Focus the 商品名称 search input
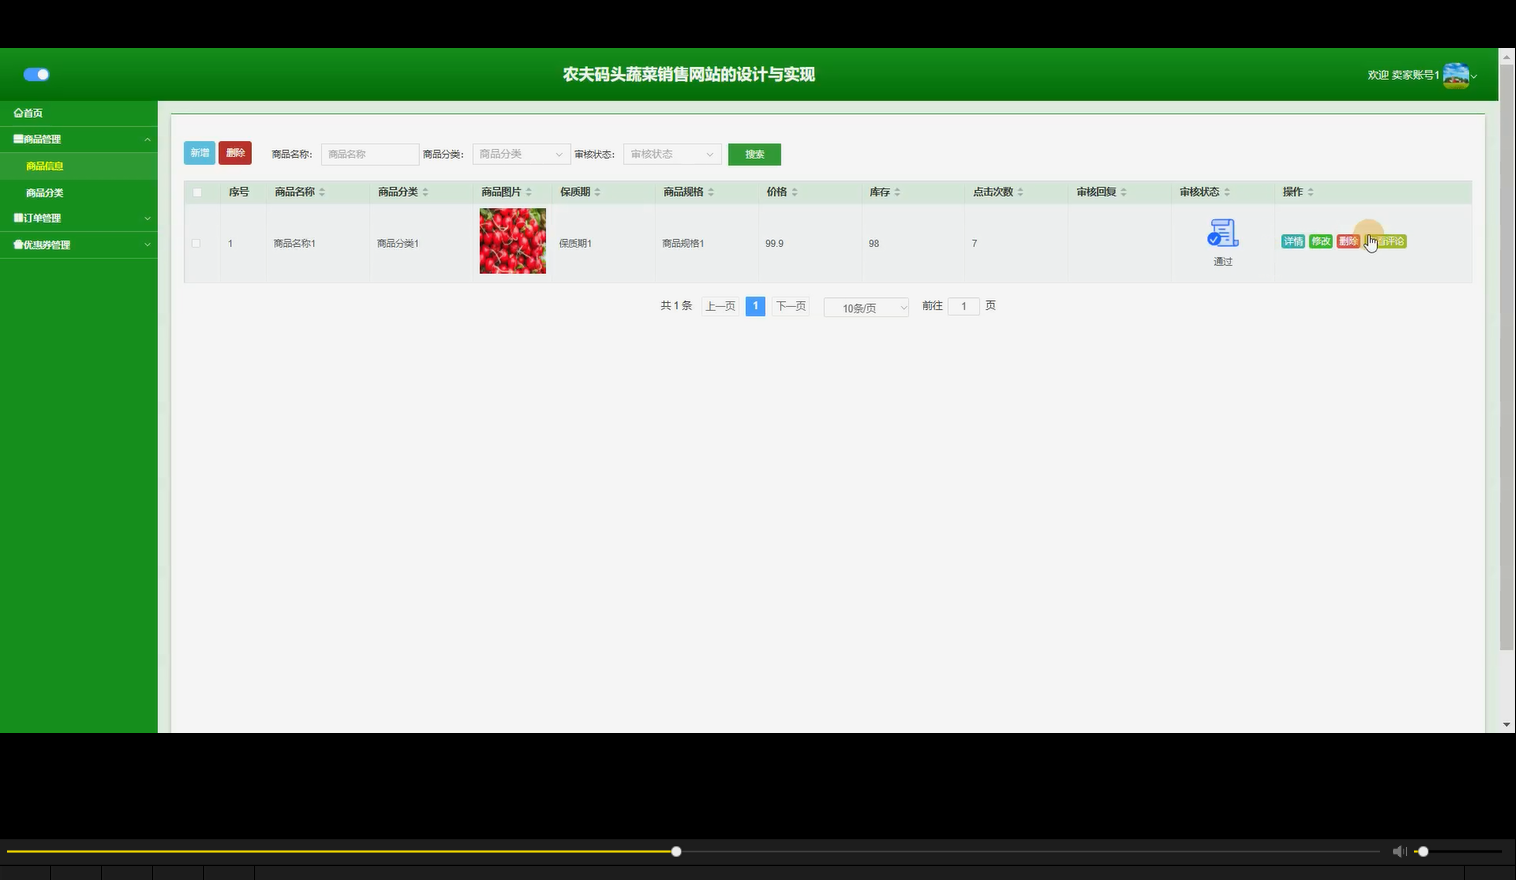Screen dimensions: 1516x880 pyautogui.click(x=369, y=154)
